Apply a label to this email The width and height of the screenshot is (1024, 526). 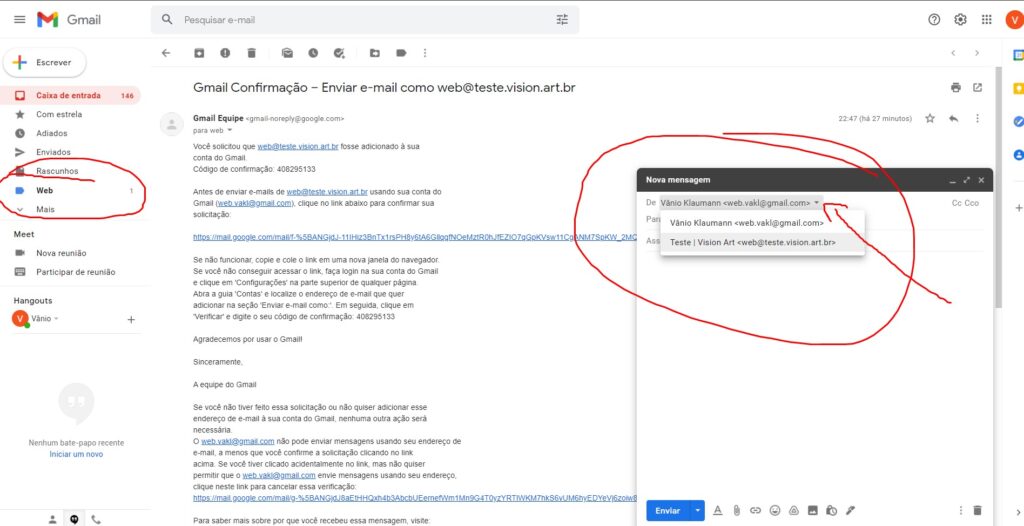(x=401, y=54)
